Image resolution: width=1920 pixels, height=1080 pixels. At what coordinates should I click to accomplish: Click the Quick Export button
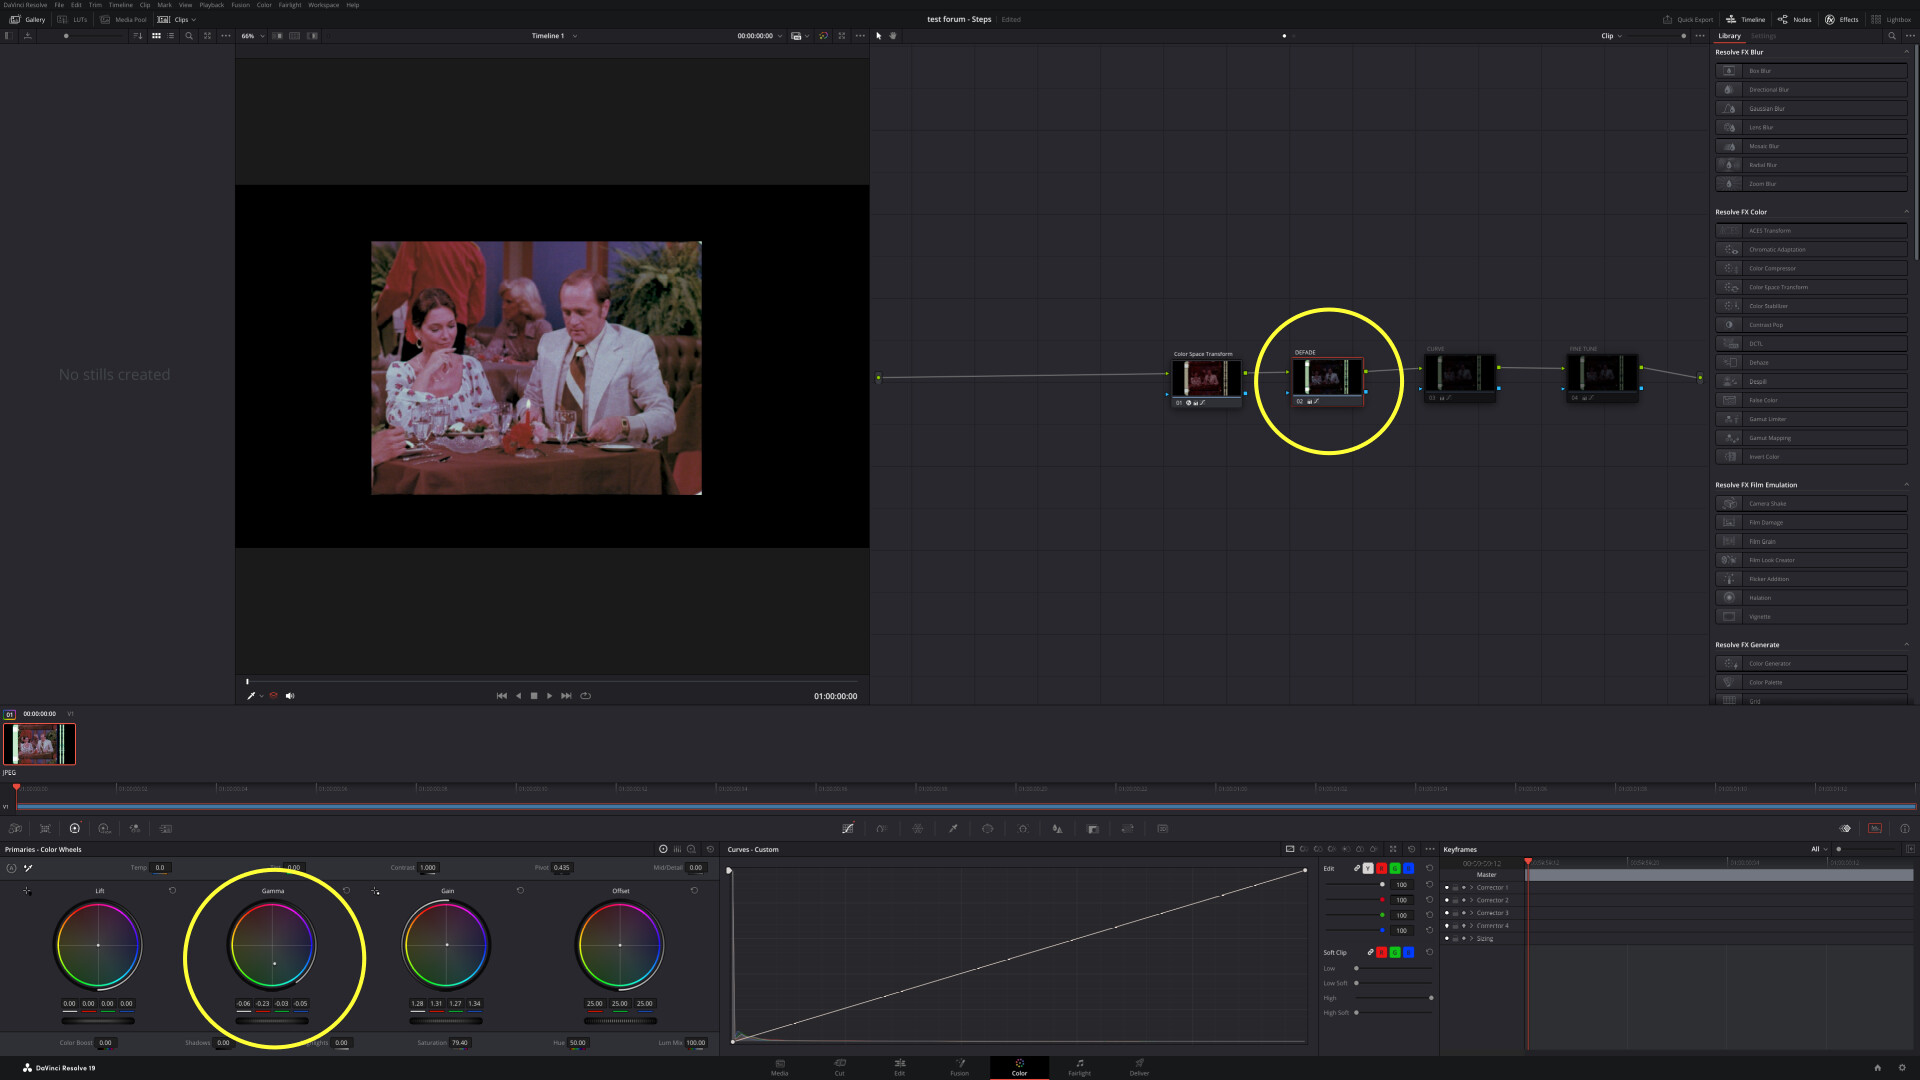coord(1688,19)
